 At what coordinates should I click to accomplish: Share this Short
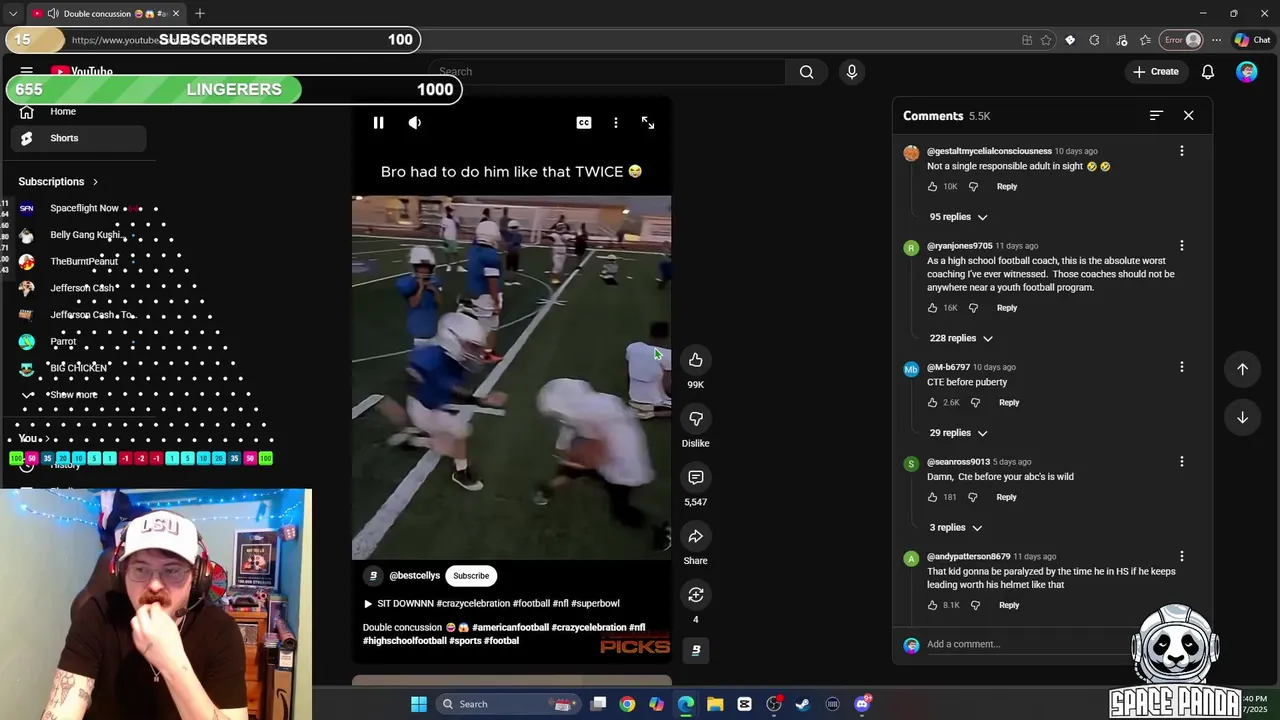696,537
